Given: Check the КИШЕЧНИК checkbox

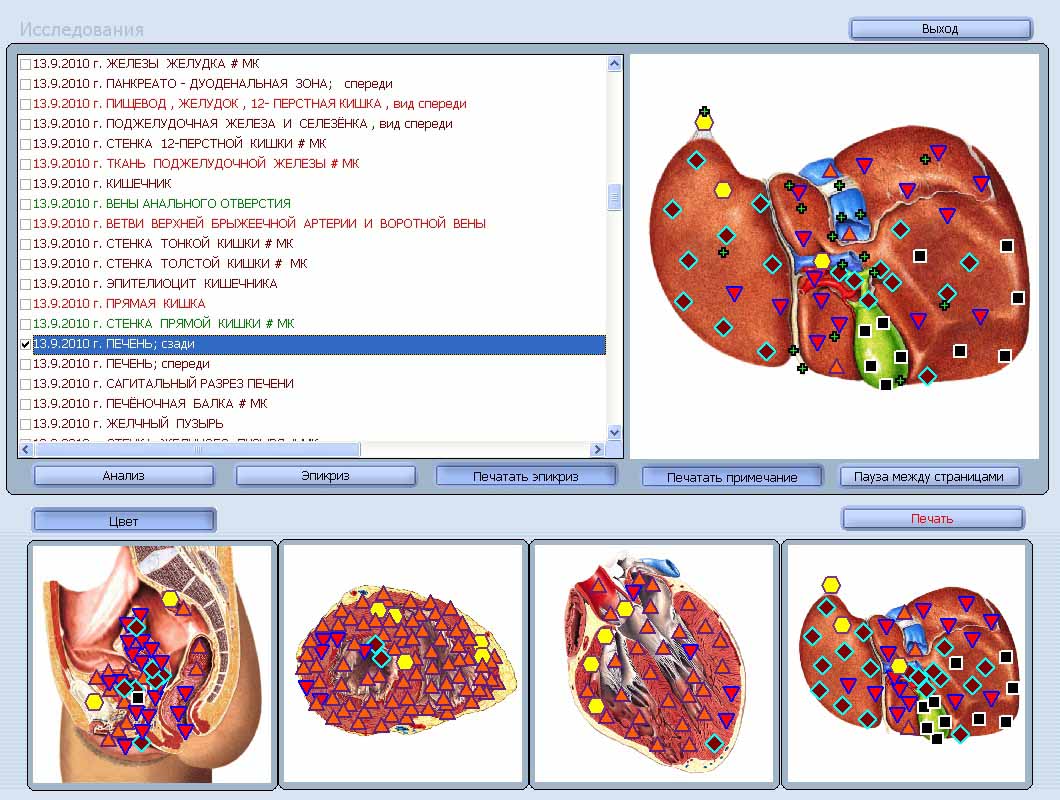Looking at the screenshot, I should tap(26, 184).
